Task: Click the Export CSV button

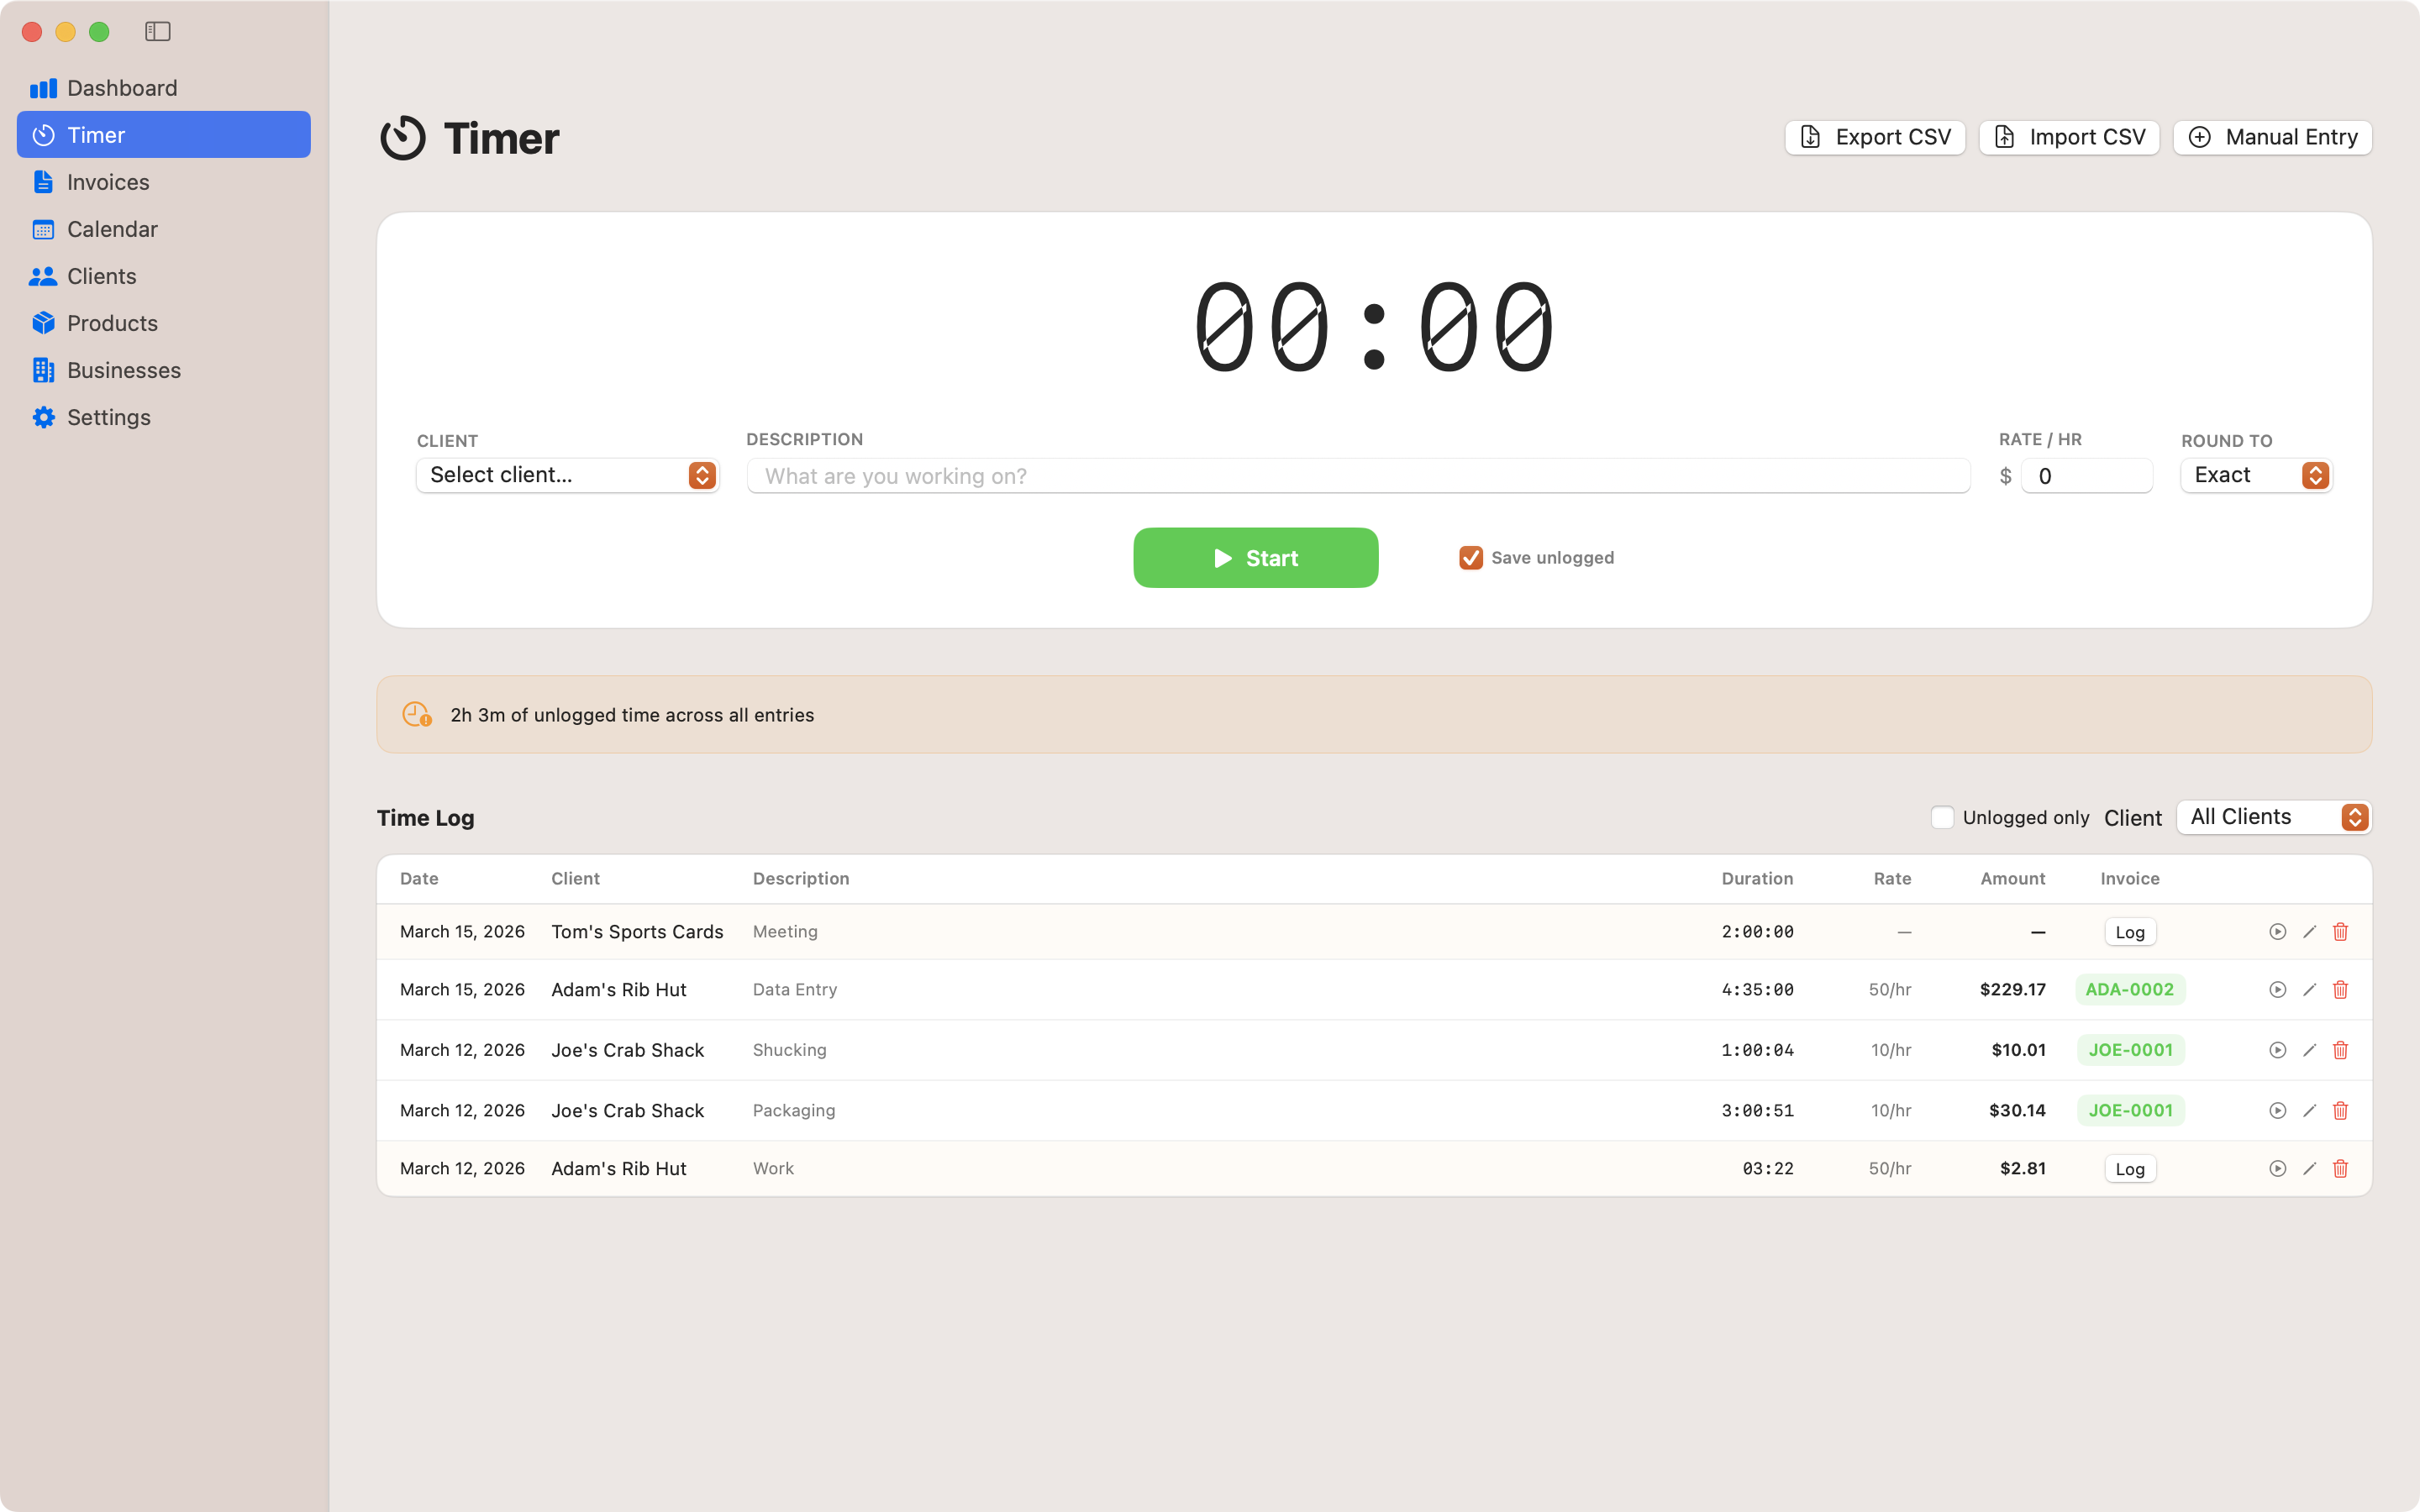Action: [x=1875, y=137]
